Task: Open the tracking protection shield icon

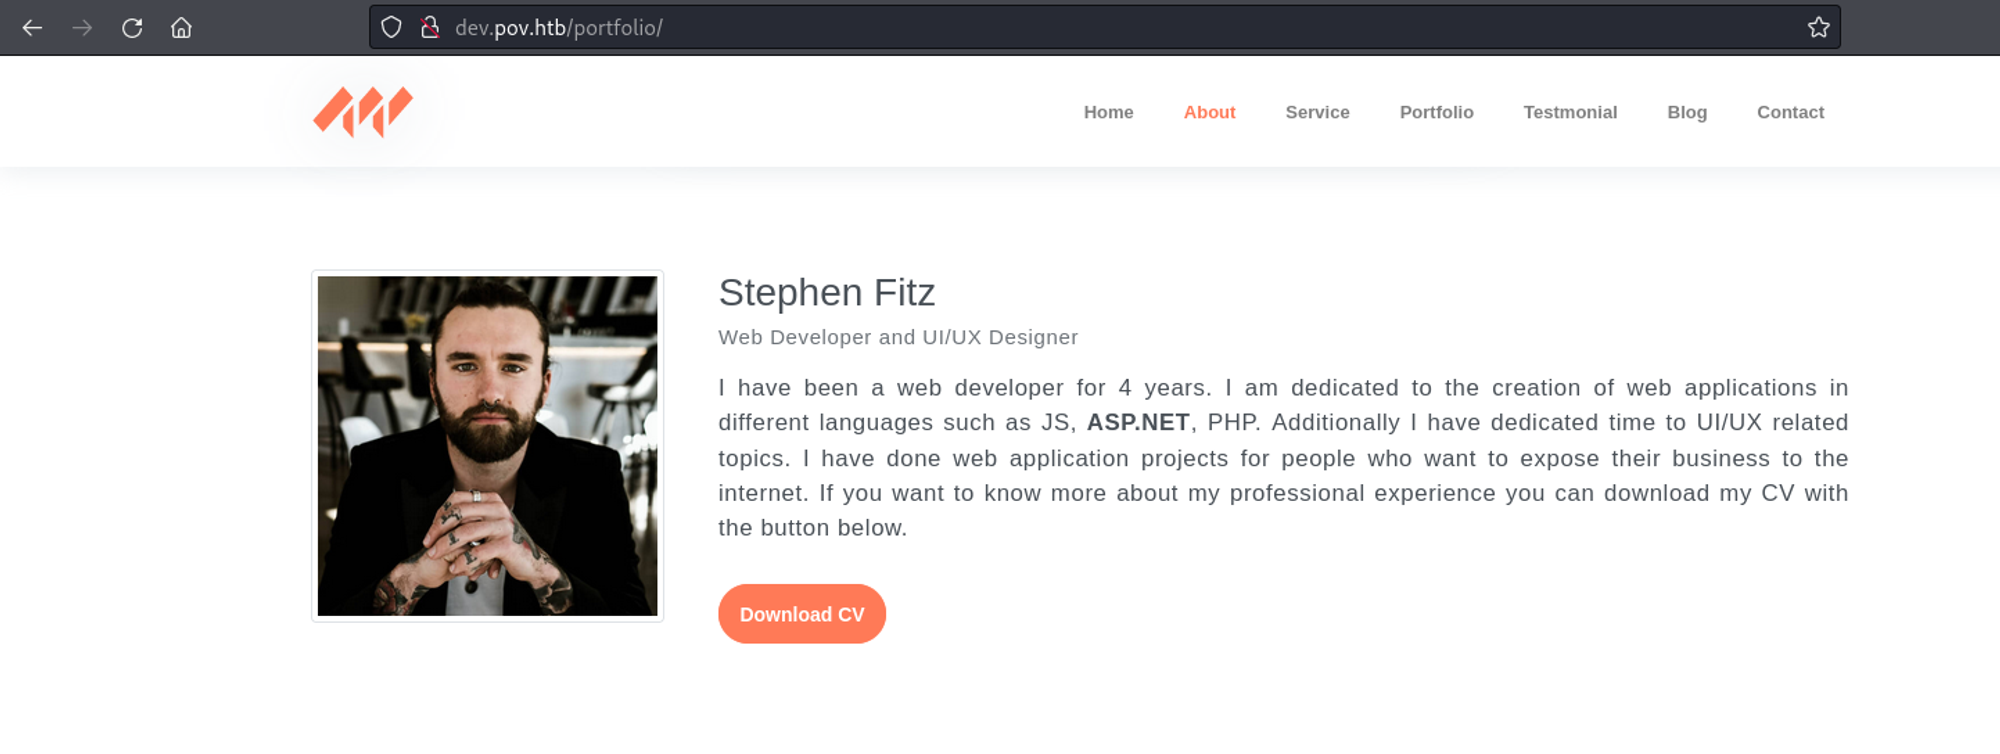Action: [x=391, y=28]
